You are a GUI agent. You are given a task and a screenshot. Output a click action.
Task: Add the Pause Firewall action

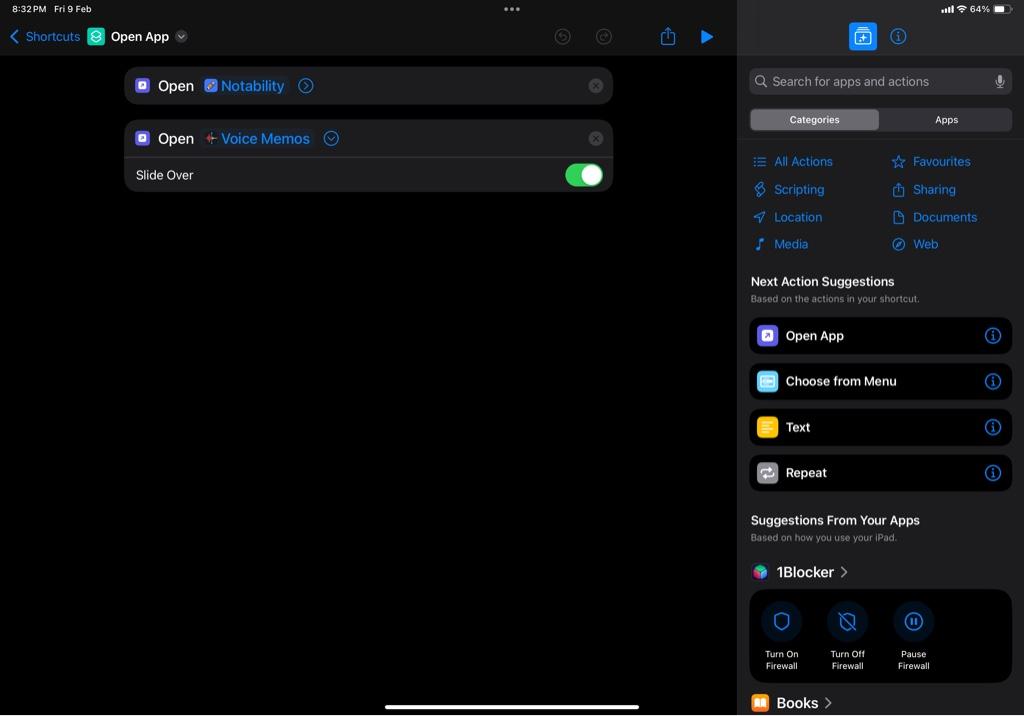point(913,636)
